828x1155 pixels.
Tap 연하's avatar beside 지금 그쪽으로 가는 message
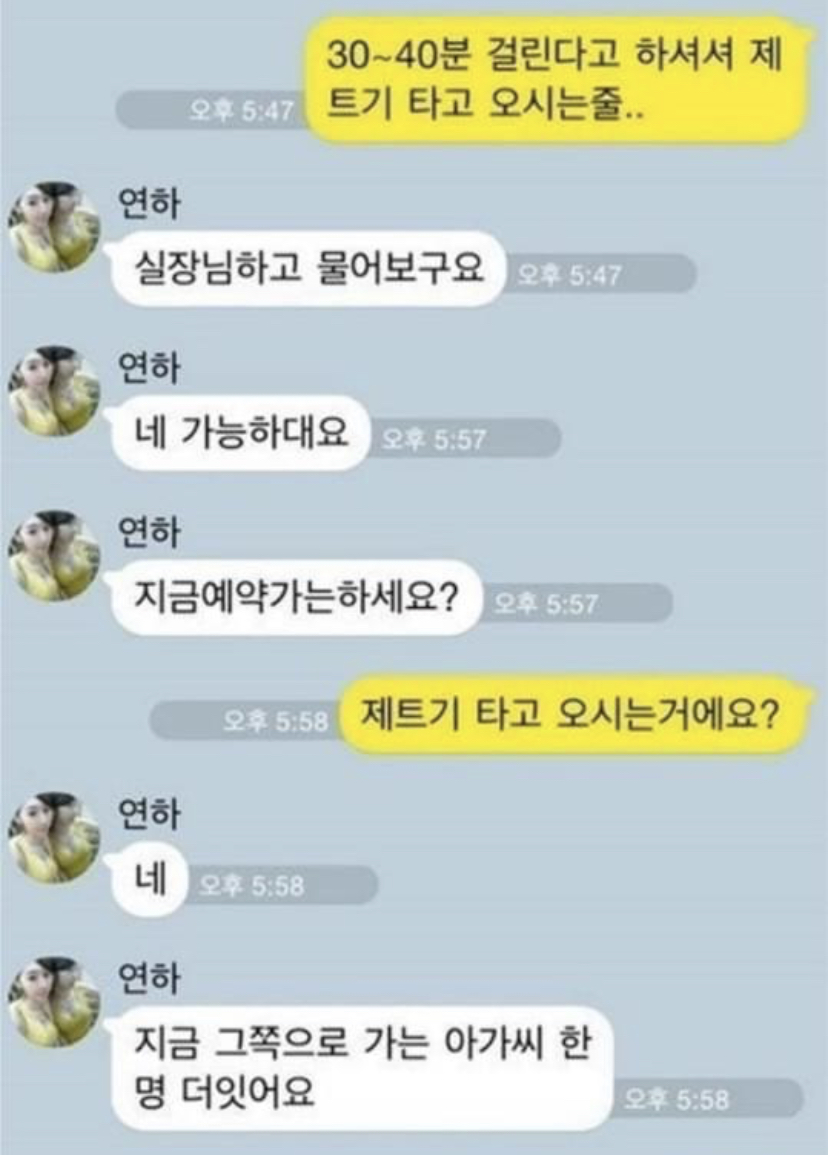point(54,1002)
